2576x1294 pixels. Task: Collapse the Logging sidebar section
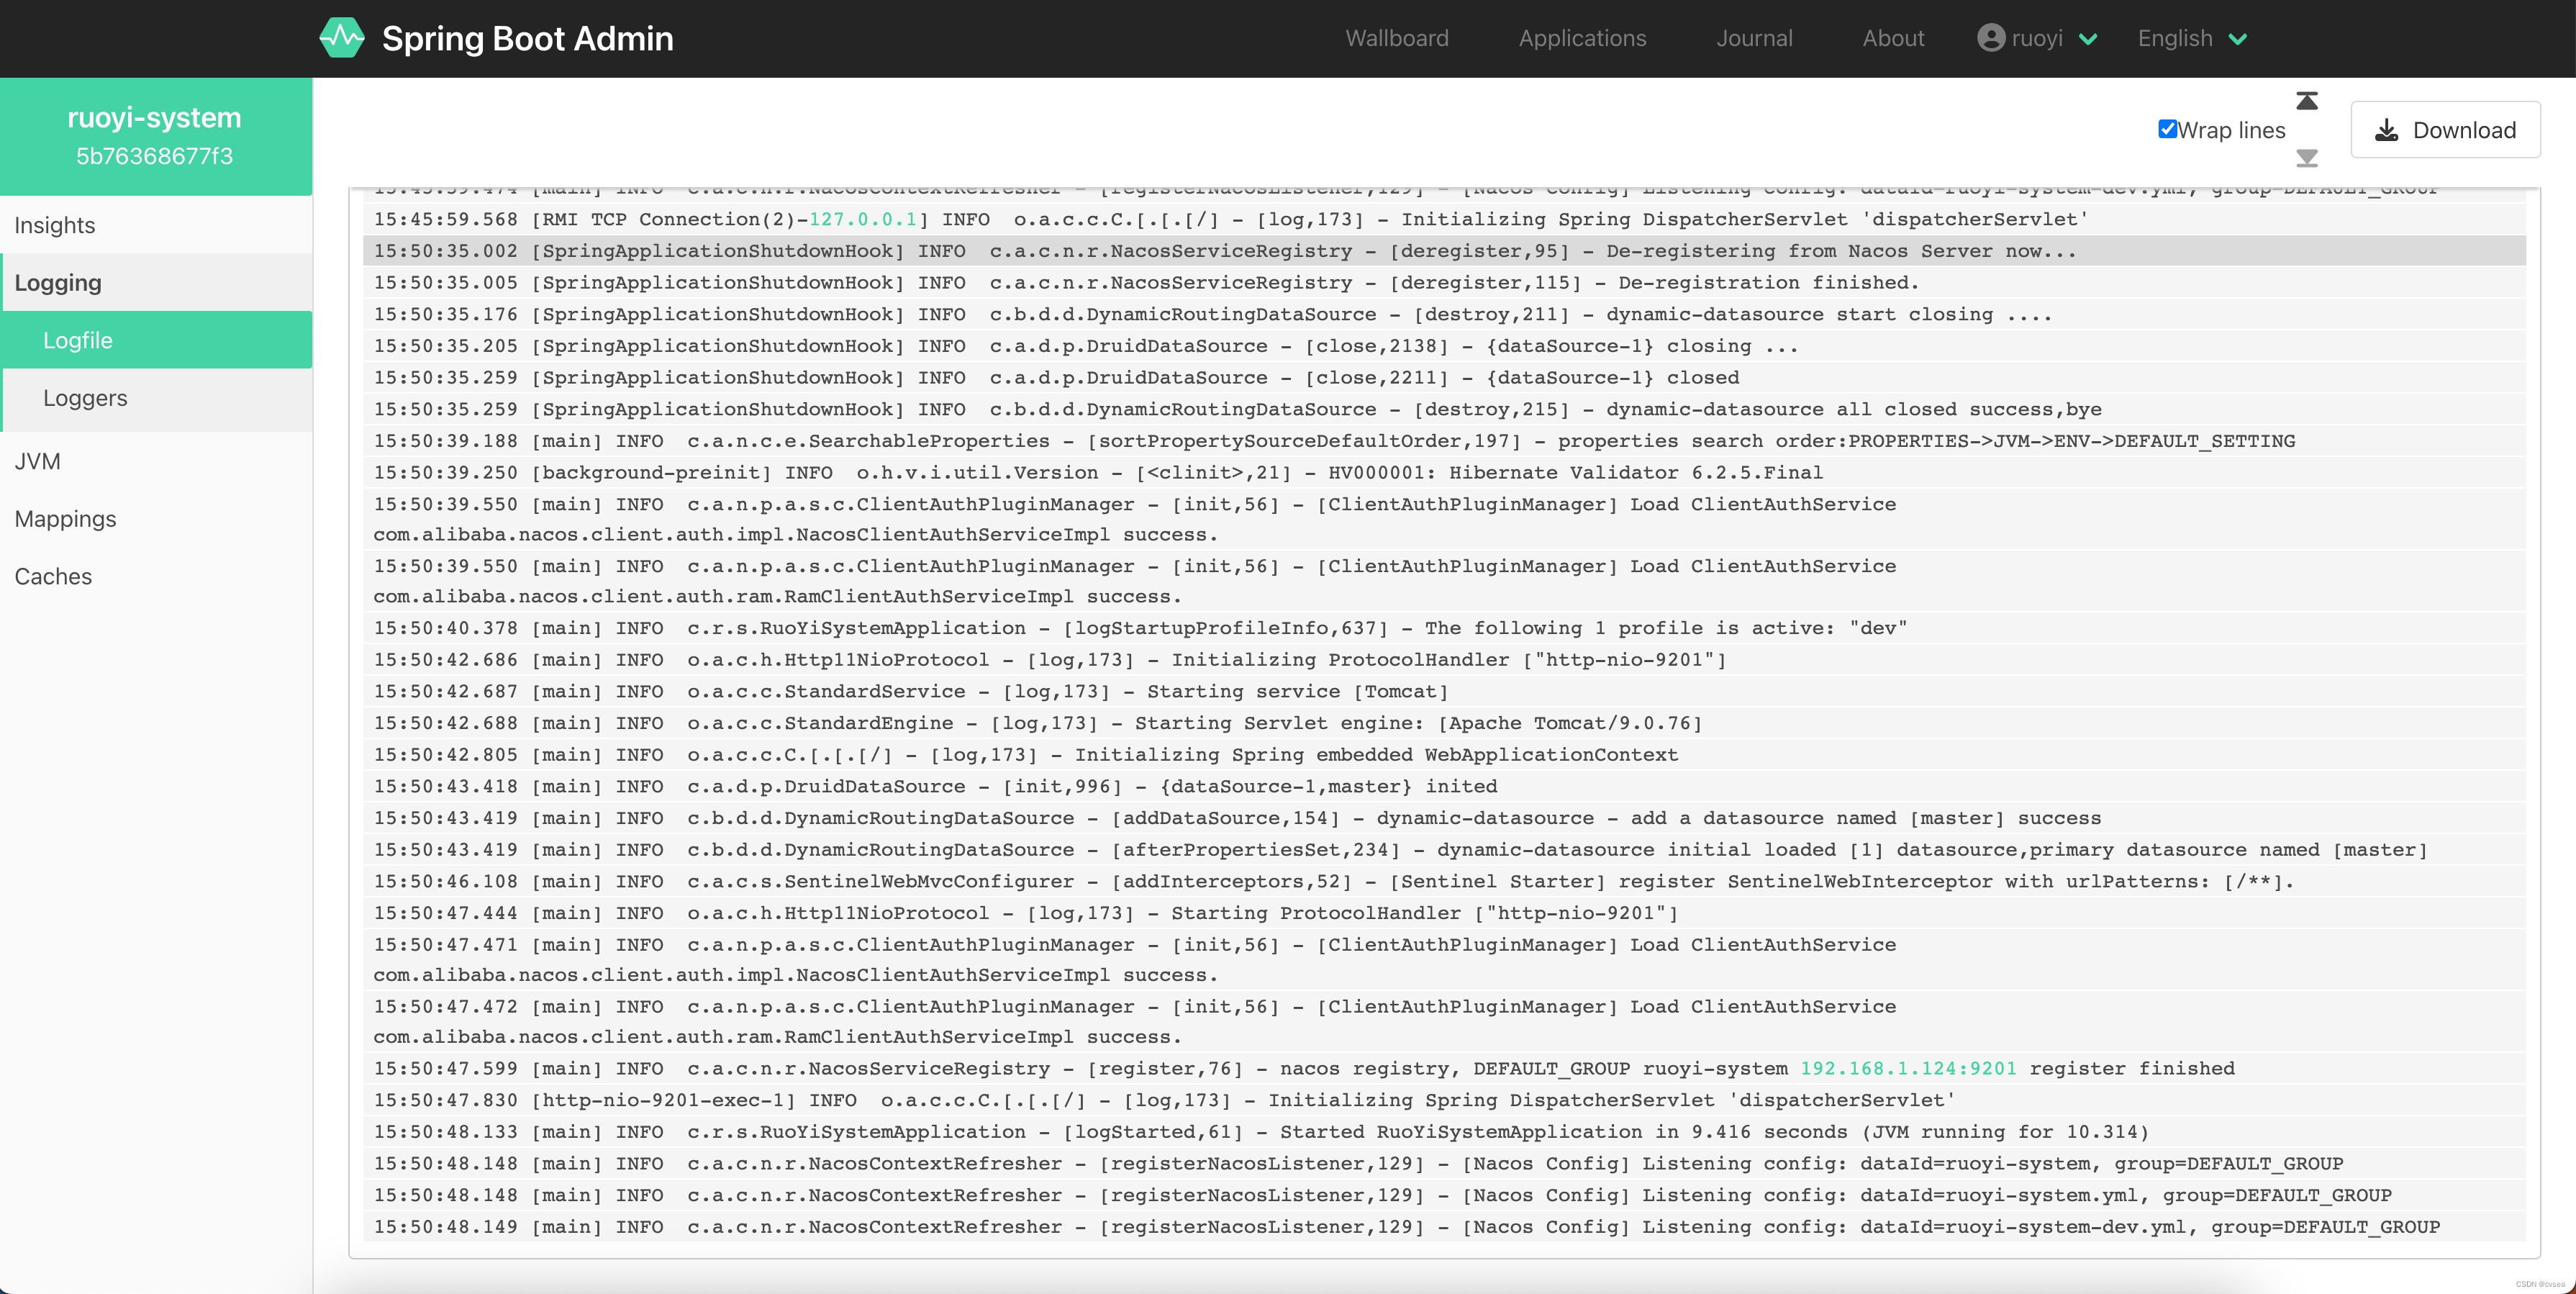(x=156, y=283)
